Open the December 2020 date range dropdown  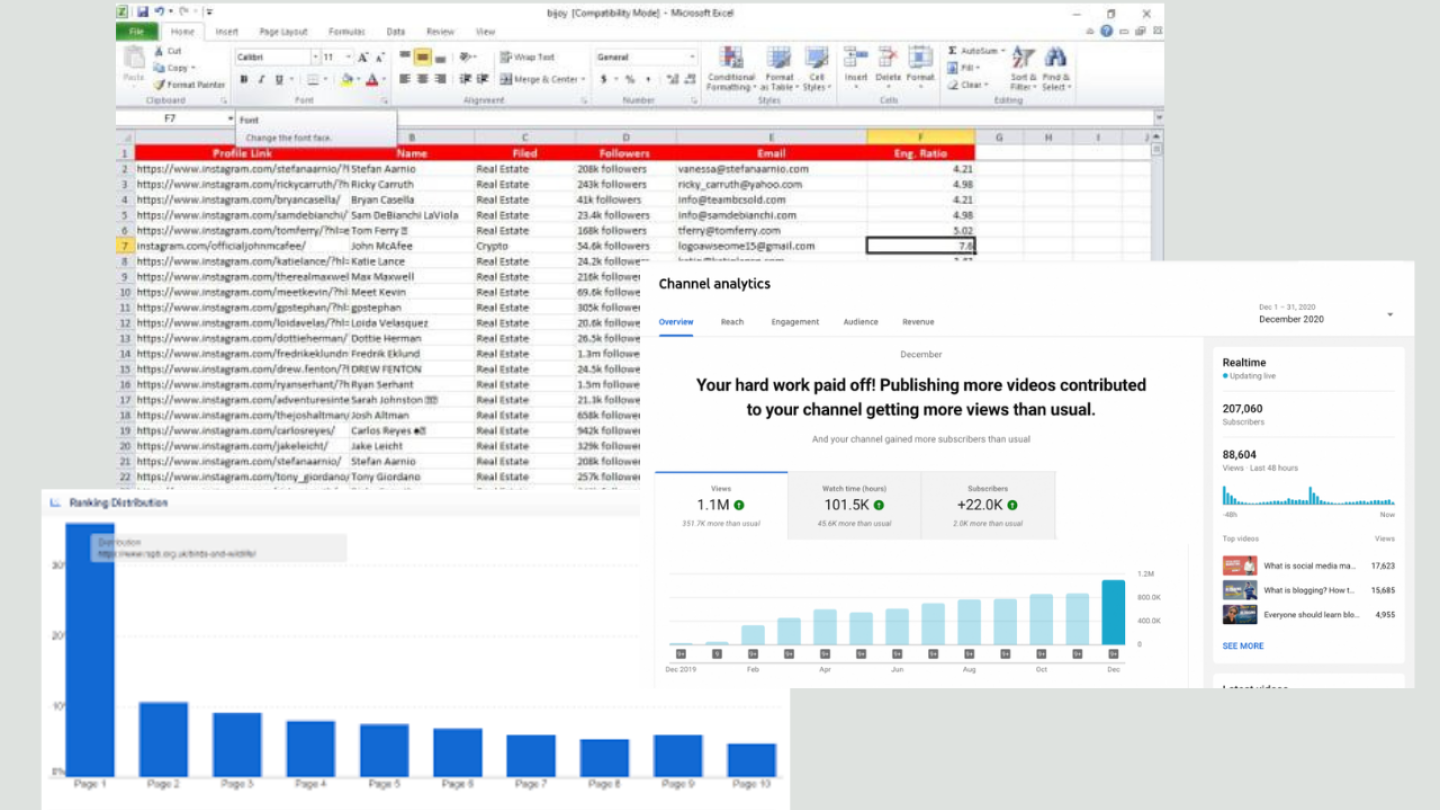pyautogui.click(x=1327, y=314)
